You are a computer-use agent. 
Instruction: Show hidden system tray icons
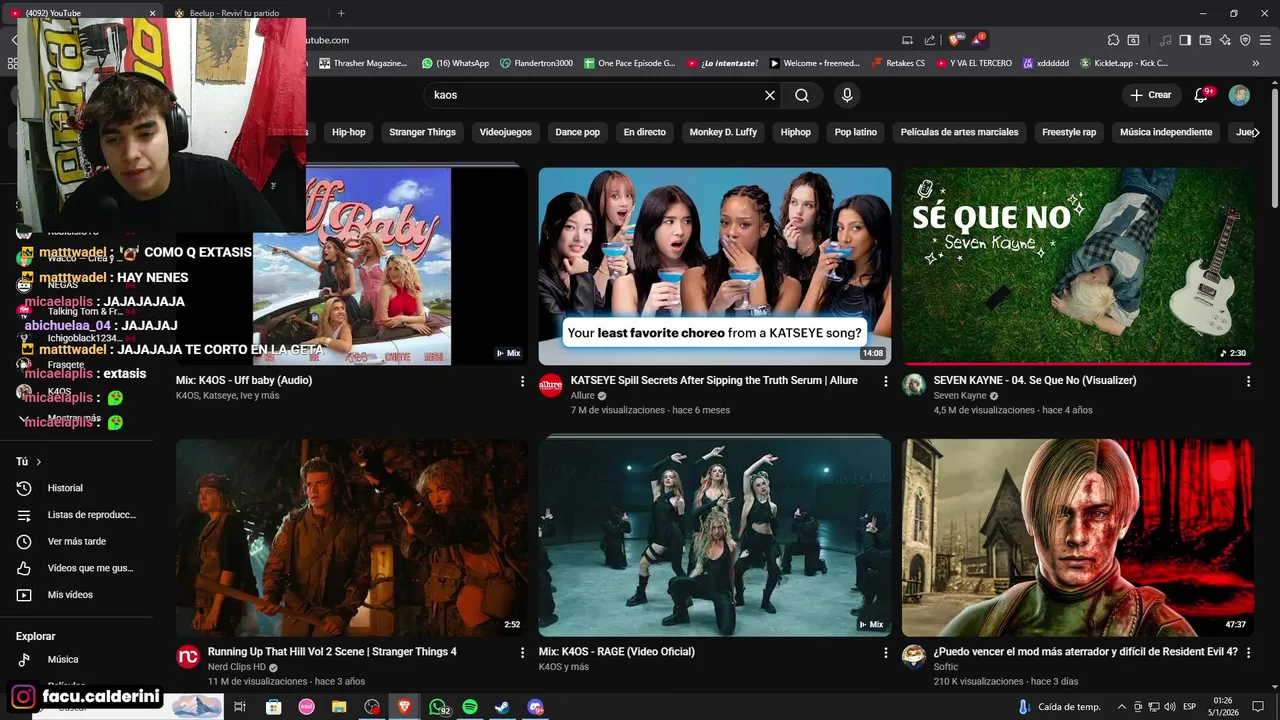click(1121, 707)
